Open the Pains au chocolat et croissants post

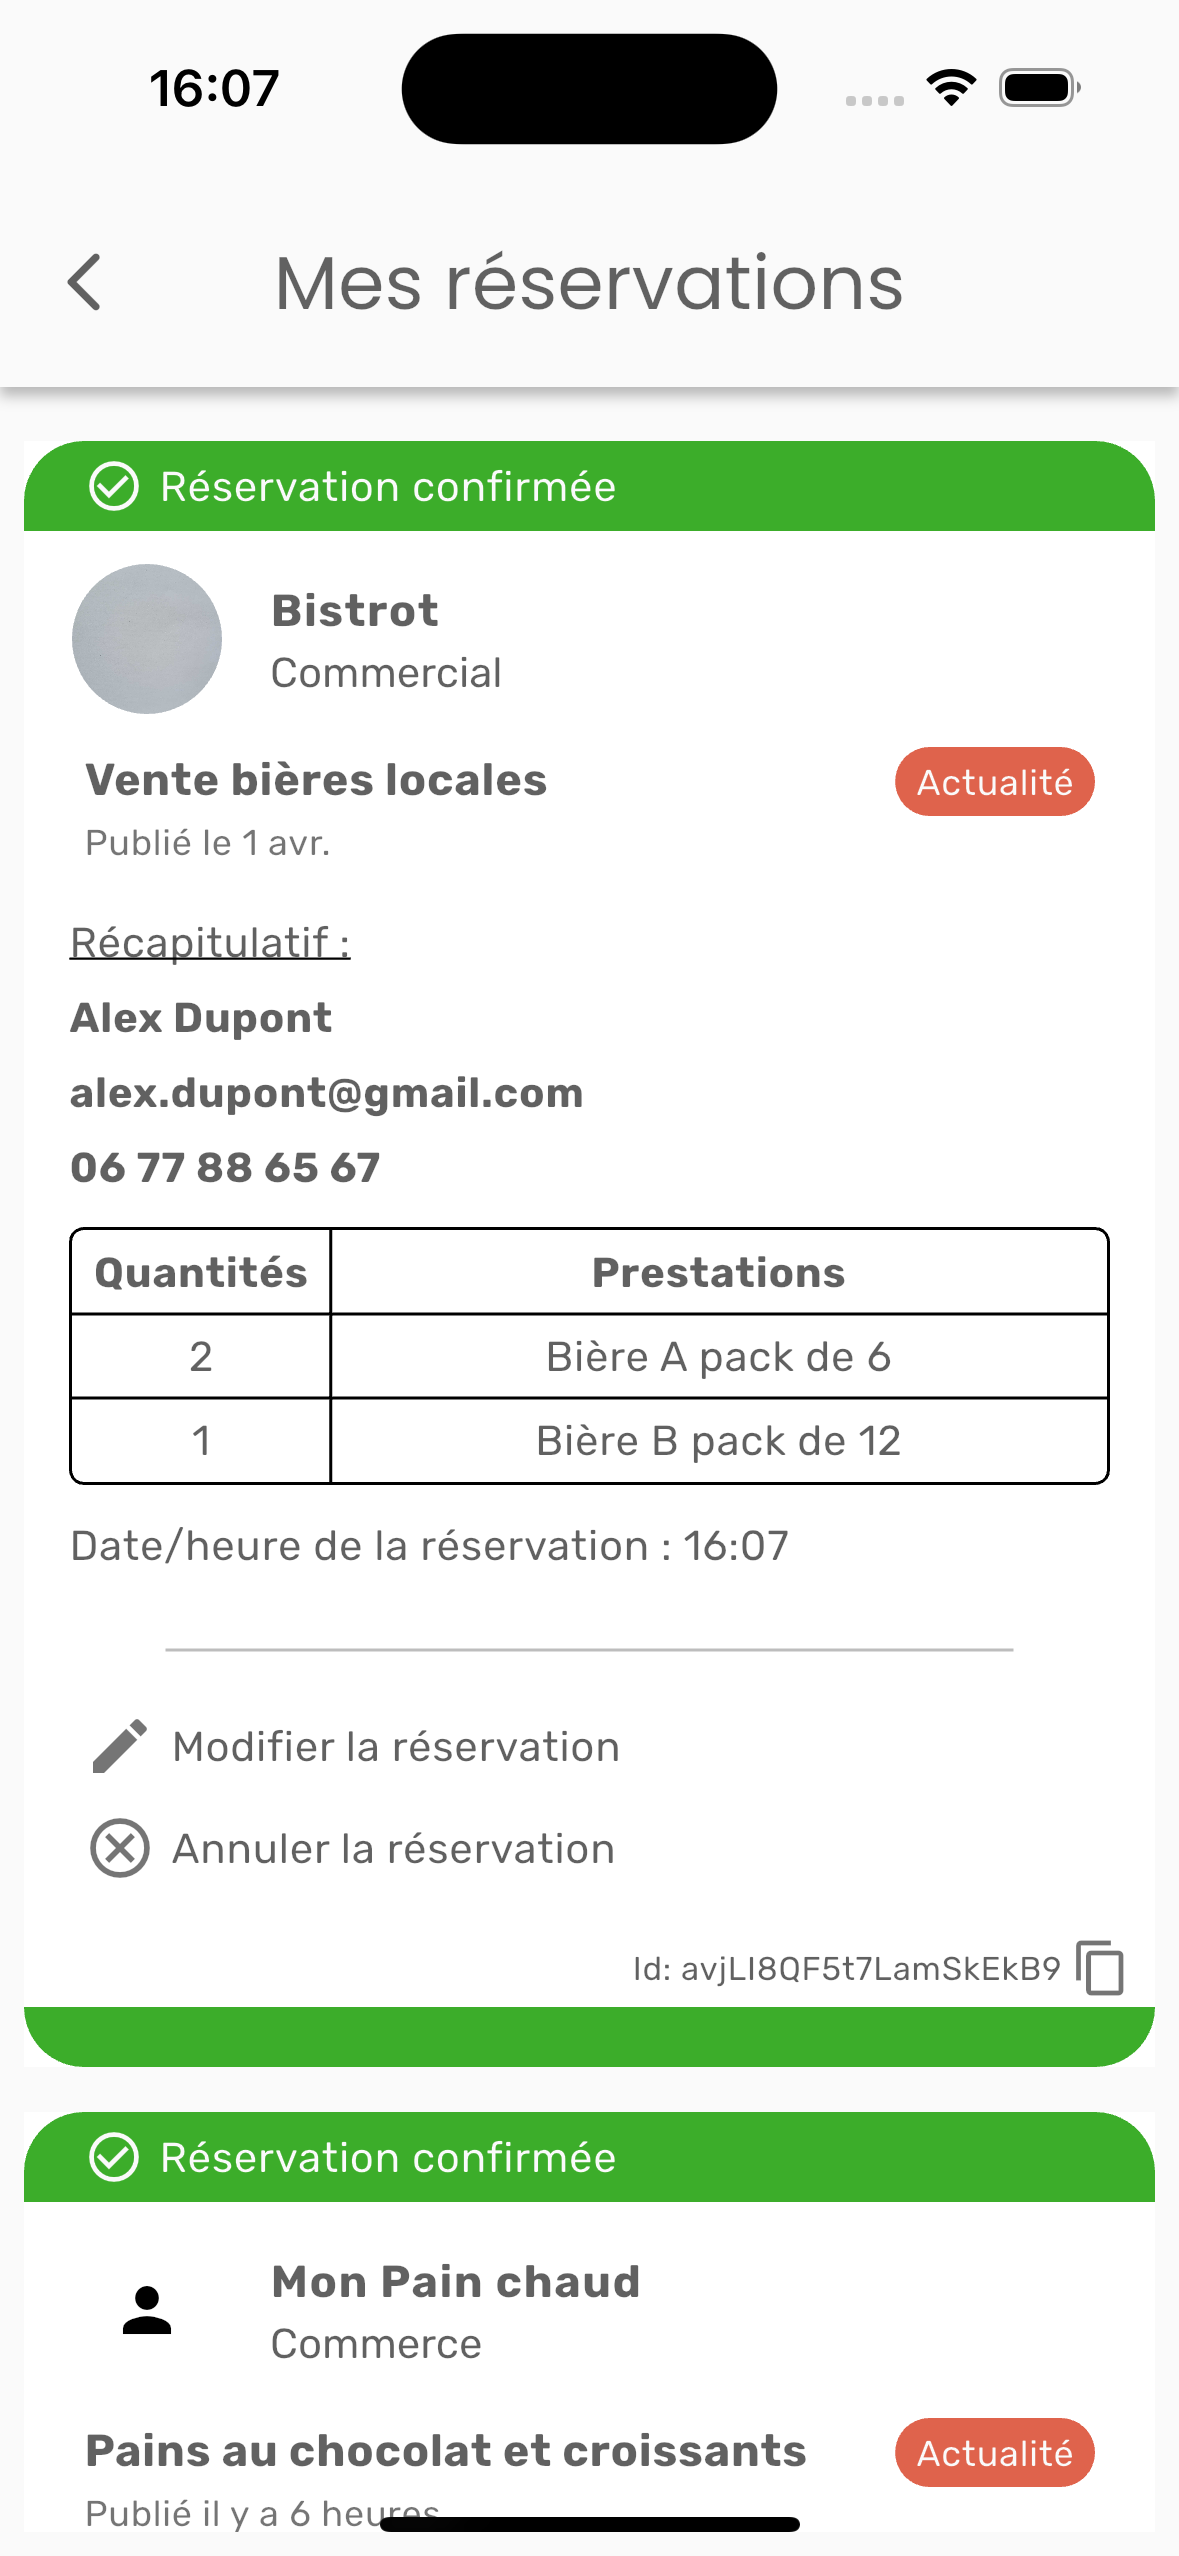(x=446, y=2451)
